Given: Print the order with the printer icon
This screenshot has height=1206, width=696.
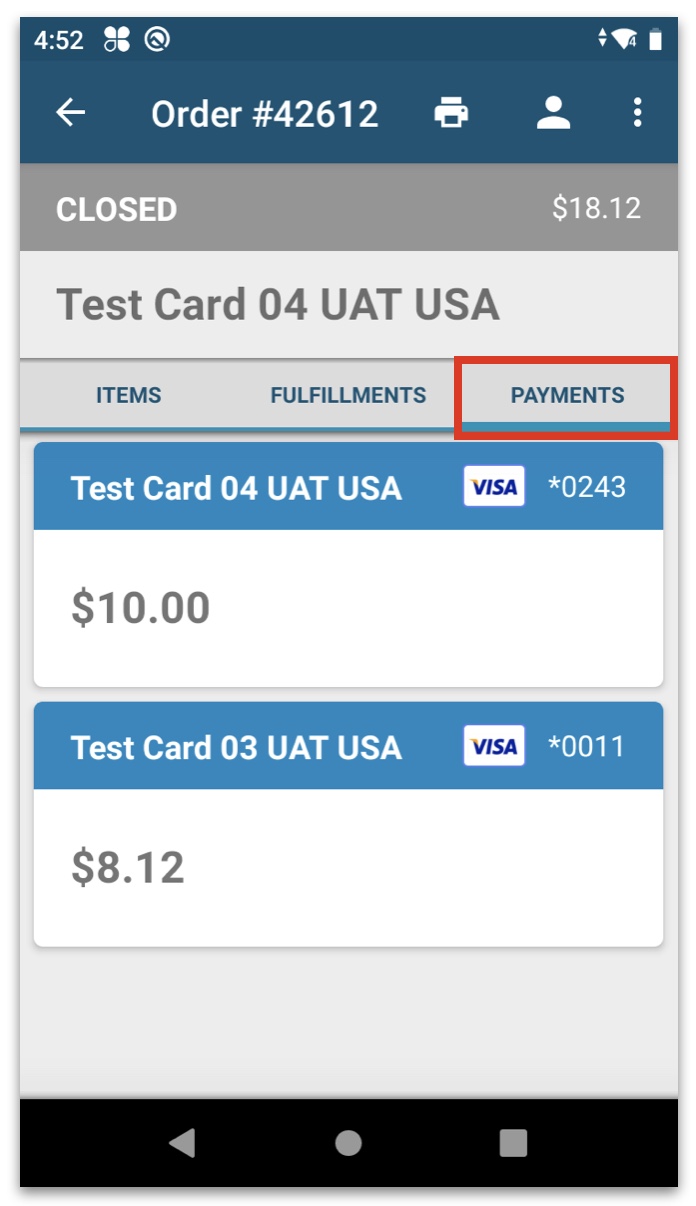Looking at the screenshot, I should [451, 113].
